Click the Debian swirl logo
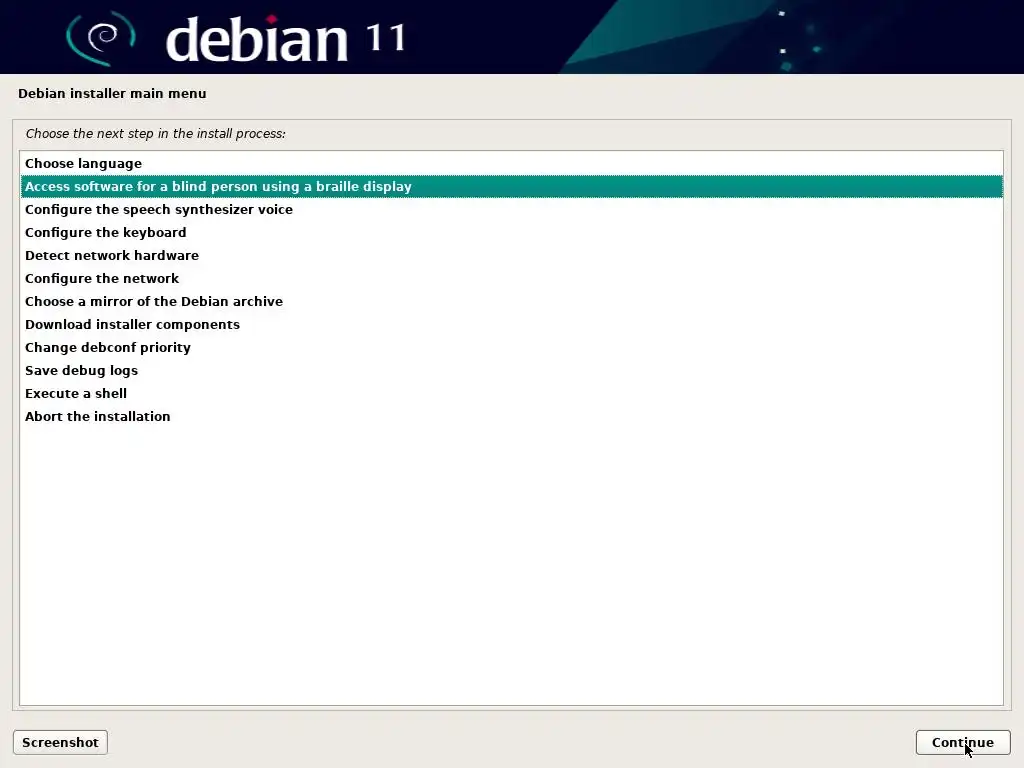 tap(101, 38)
